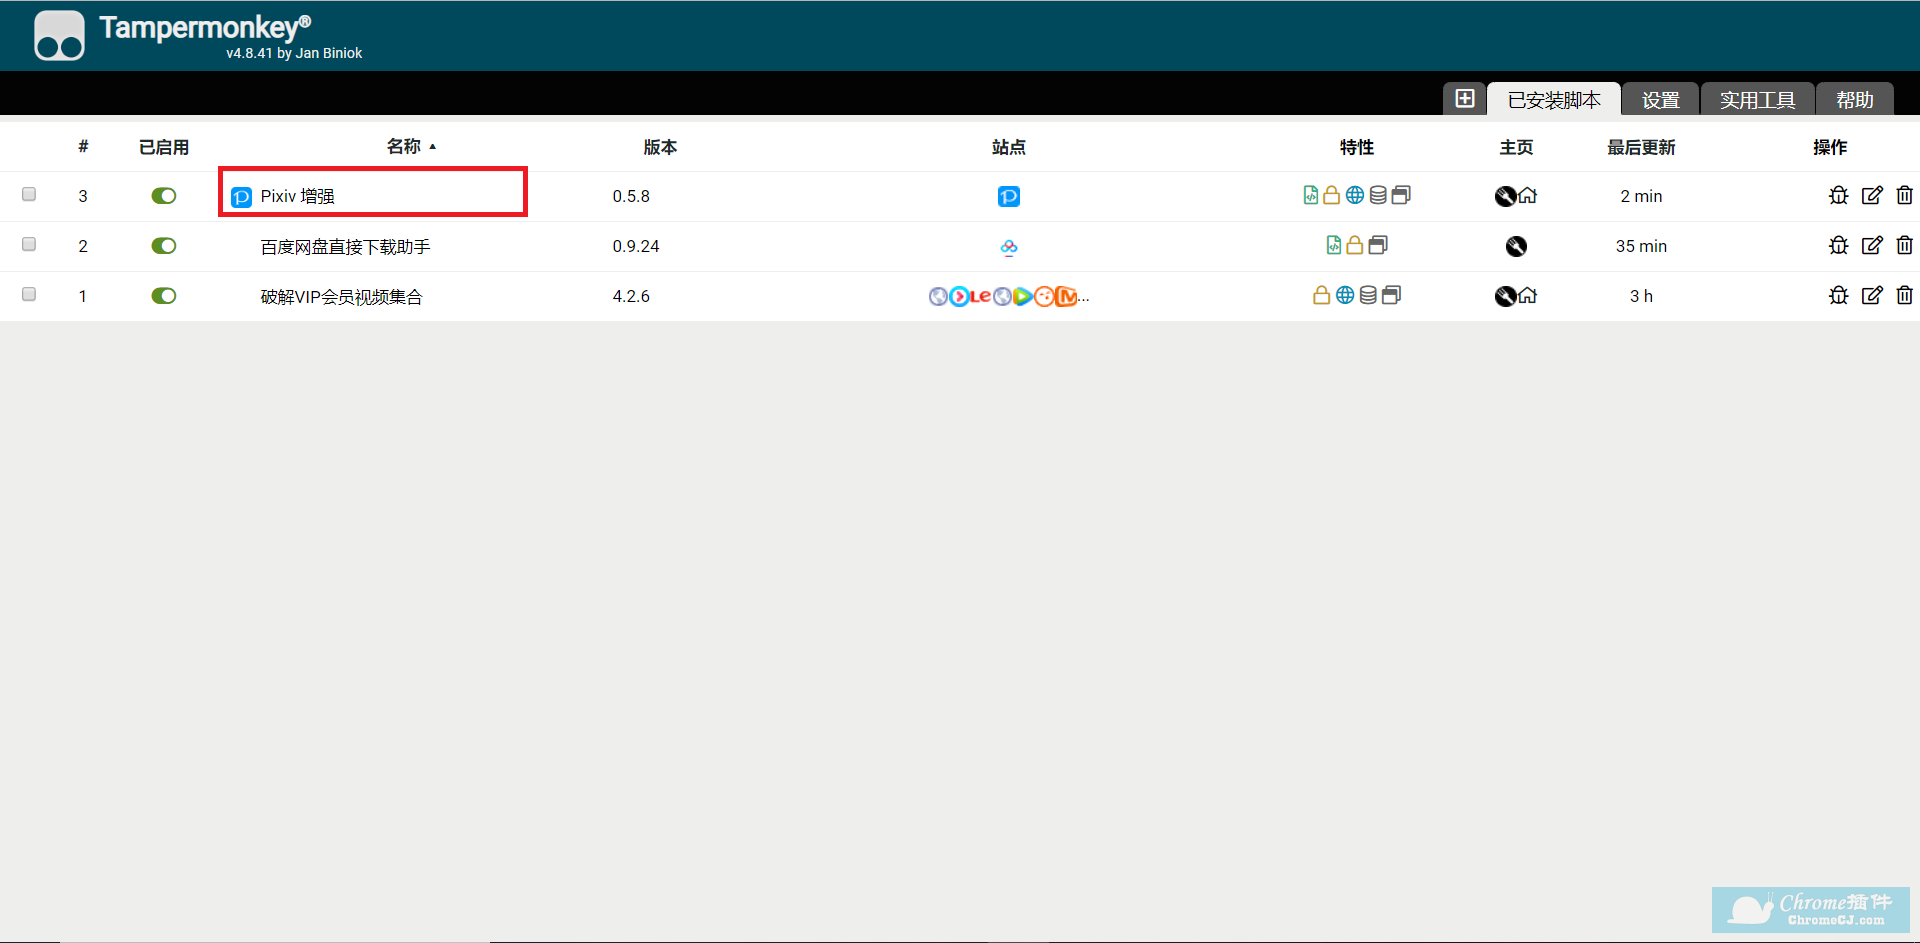Check the checkbox for script number 3
Image resolution: width=1920 pixels, height=943 pixels.
tap(29, 194)
